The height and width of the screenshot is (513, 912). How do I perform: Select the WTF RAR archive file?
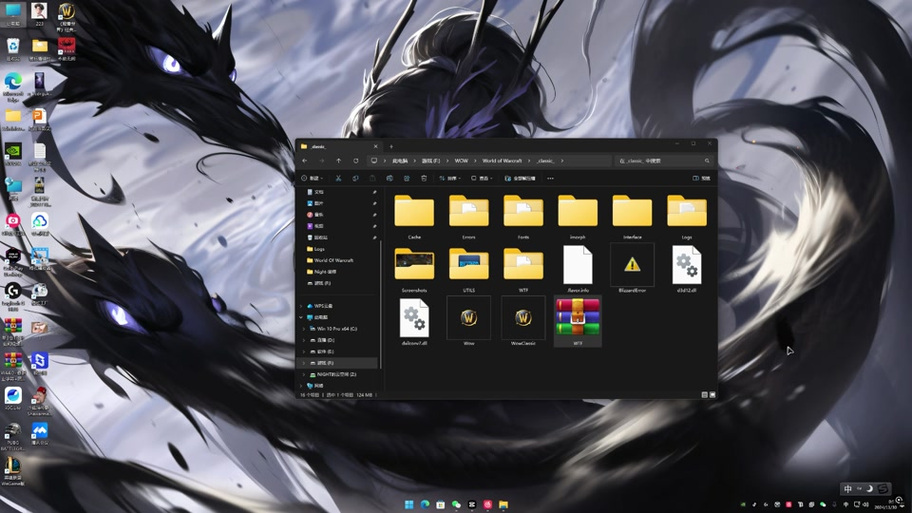click(x=578, y=321)
